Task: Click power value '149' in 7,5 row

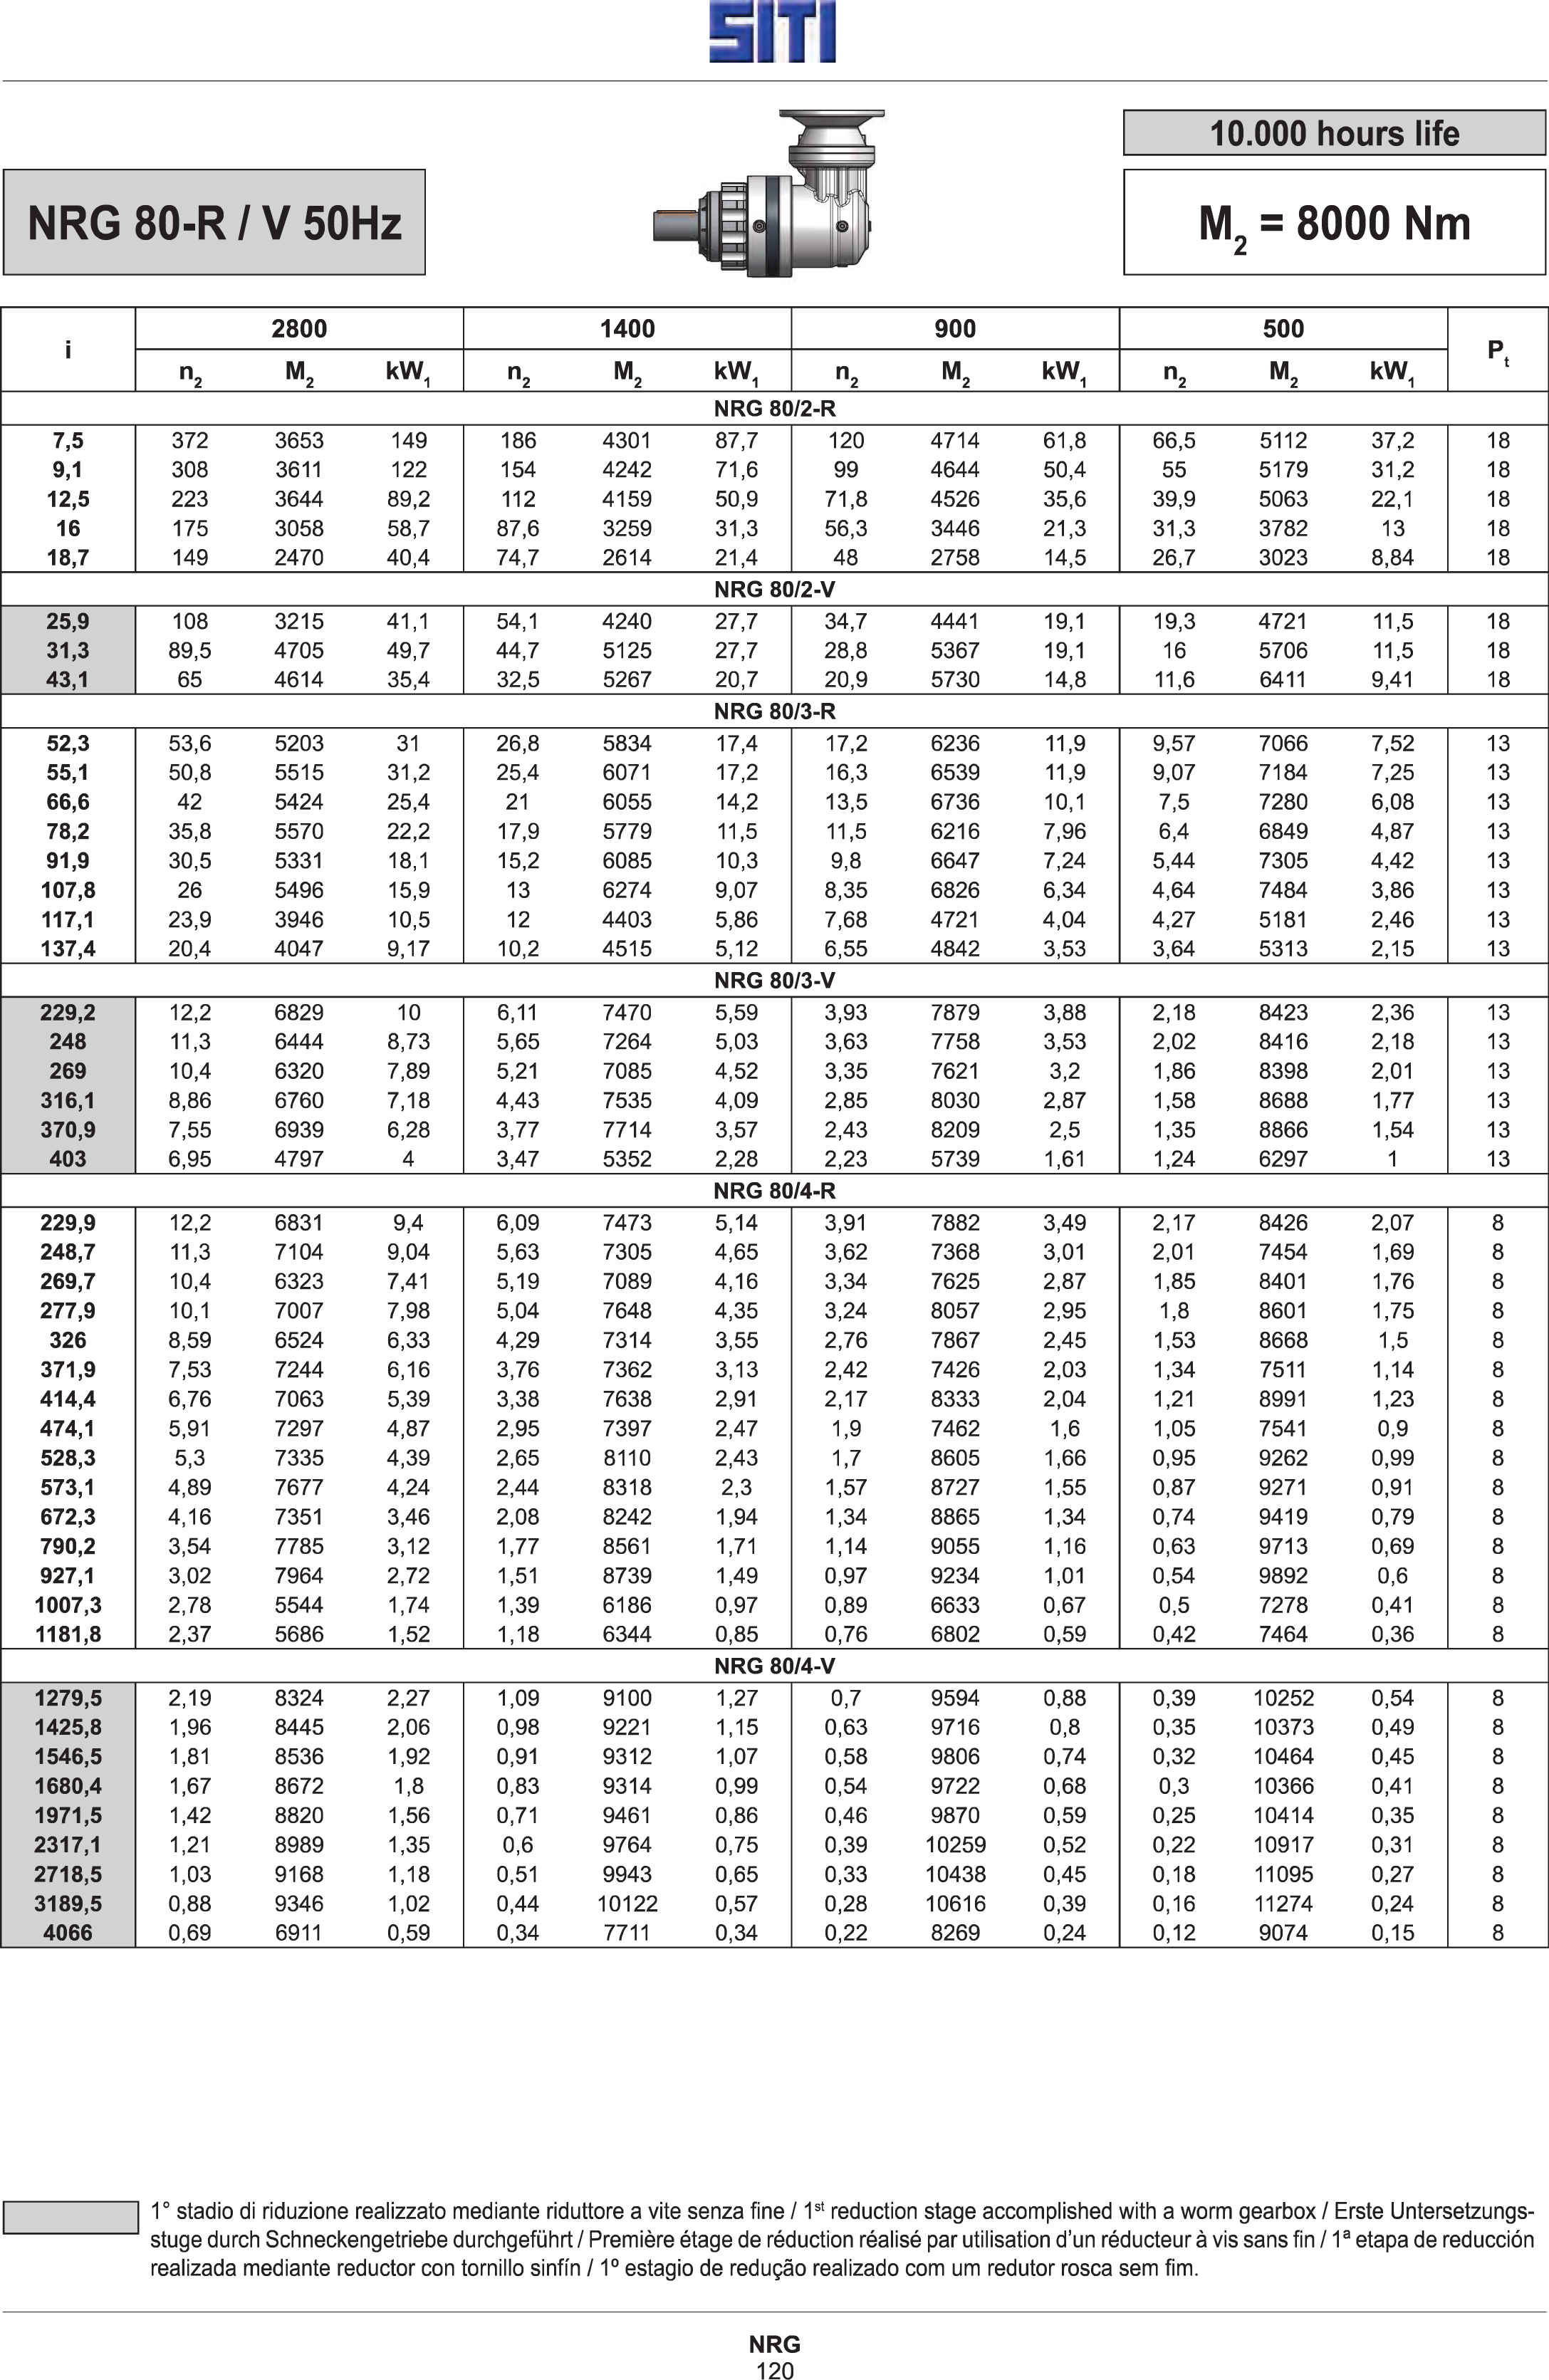Action: [409, 440]
